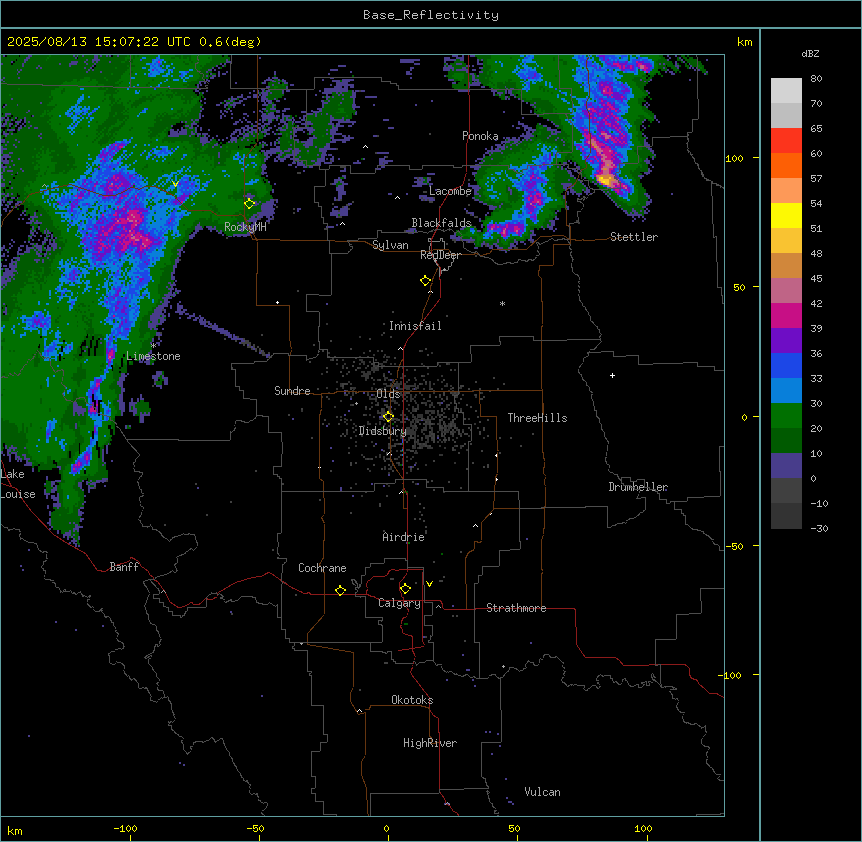The width and height of the screenshot is (862, 842).
Task: Click the yellow diamond marker beside RockyMH
Action: [250, 203]
